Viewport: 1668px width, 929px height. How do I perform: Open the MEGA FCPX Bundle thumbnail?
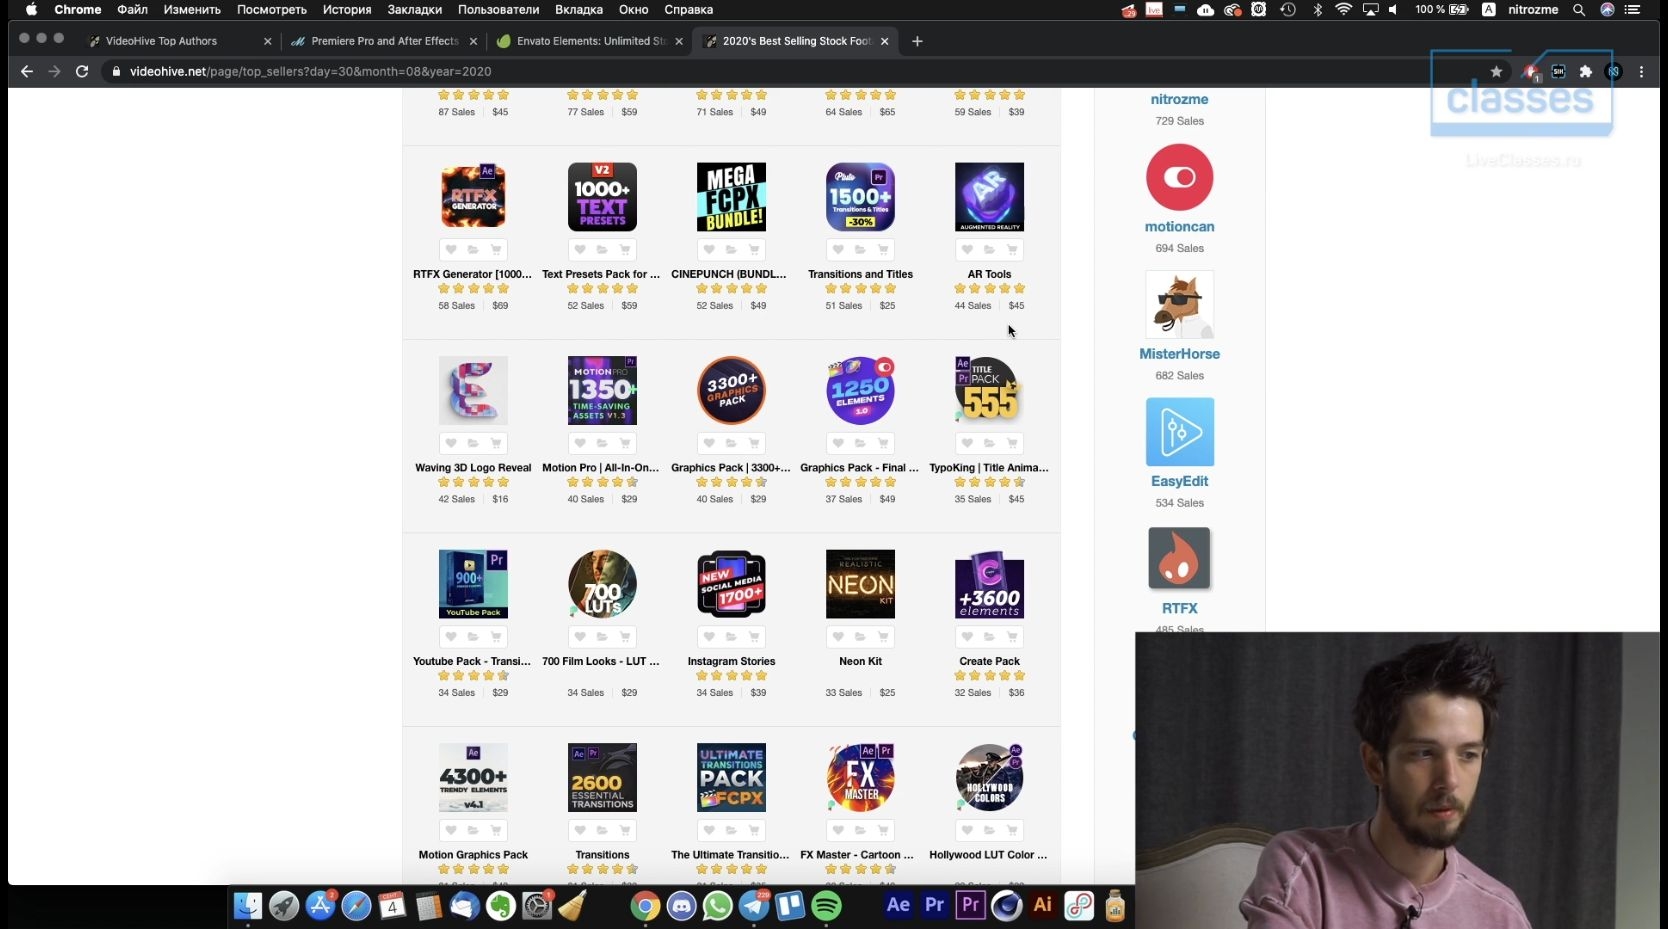pos(731,197)
